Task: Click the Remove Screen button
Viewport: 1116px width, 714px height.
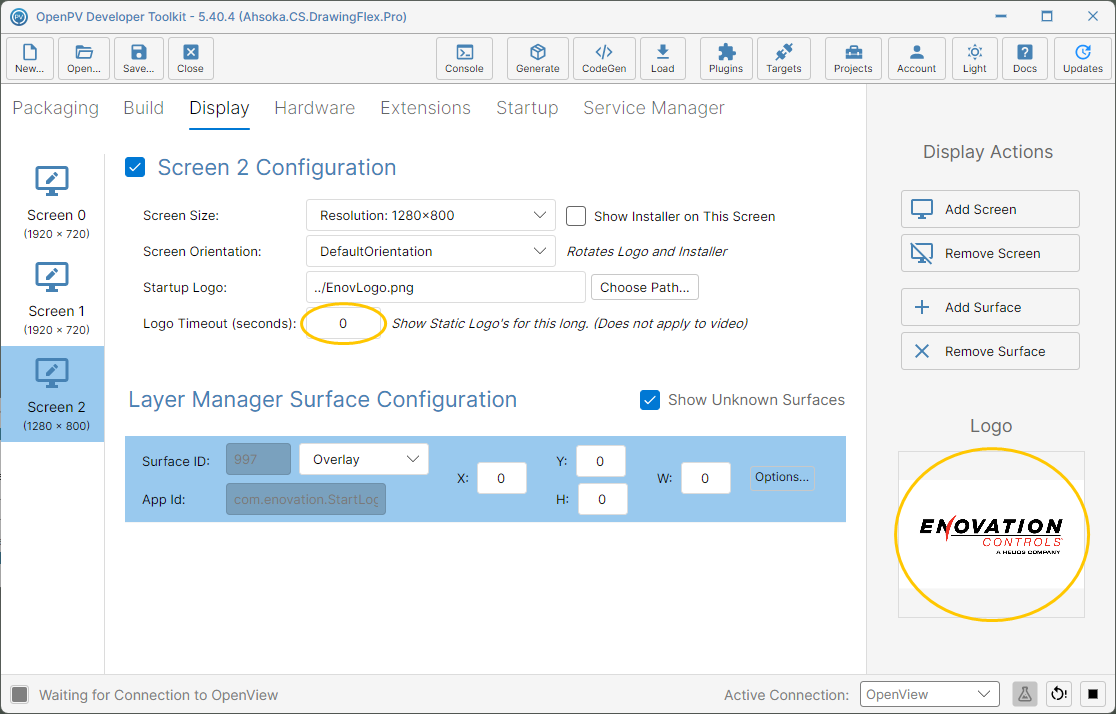Action: click(990, 253)
